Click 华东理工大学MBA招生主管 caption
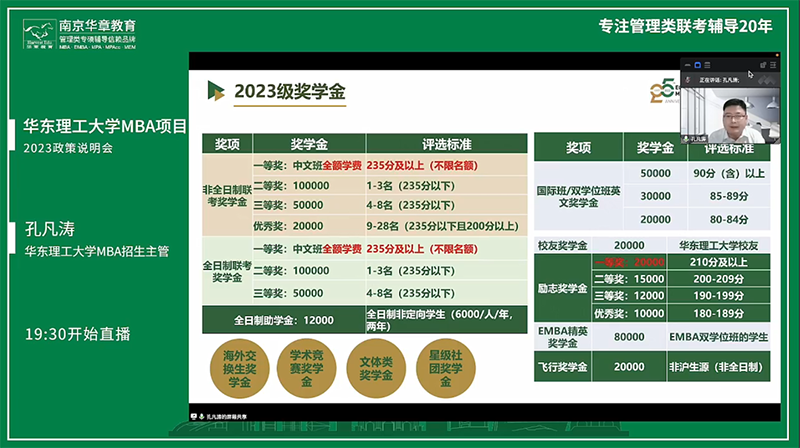 point(96,251)
